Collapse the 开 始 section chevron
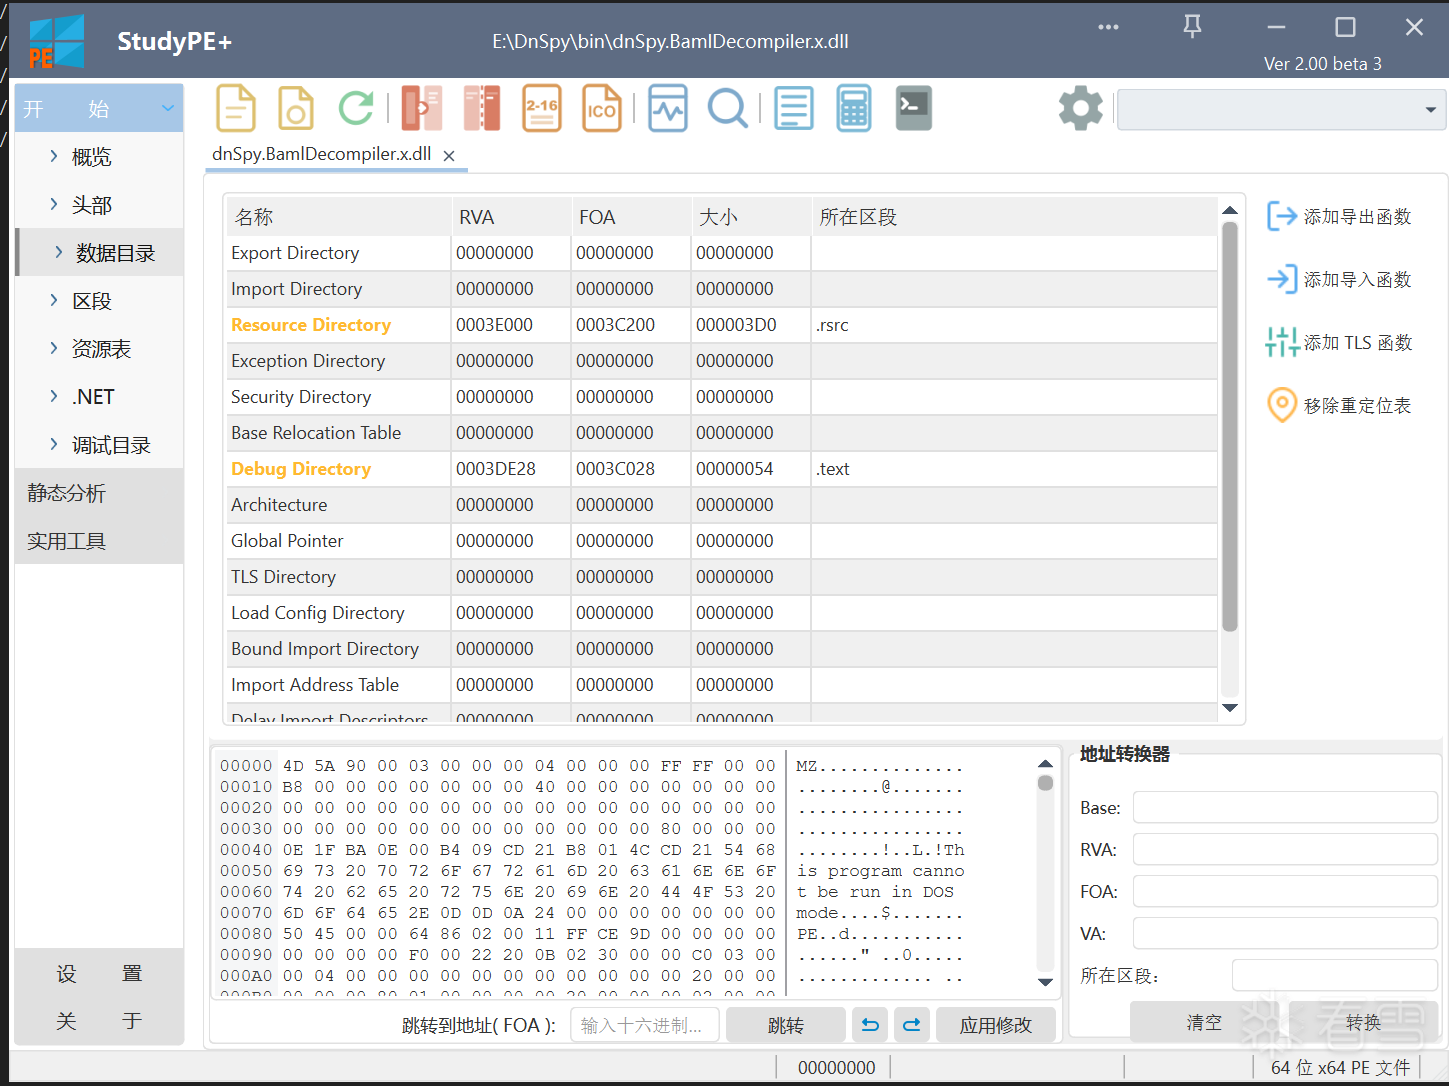Image resolution: width=1449 pixels, height=1086 pixels. 167,107
